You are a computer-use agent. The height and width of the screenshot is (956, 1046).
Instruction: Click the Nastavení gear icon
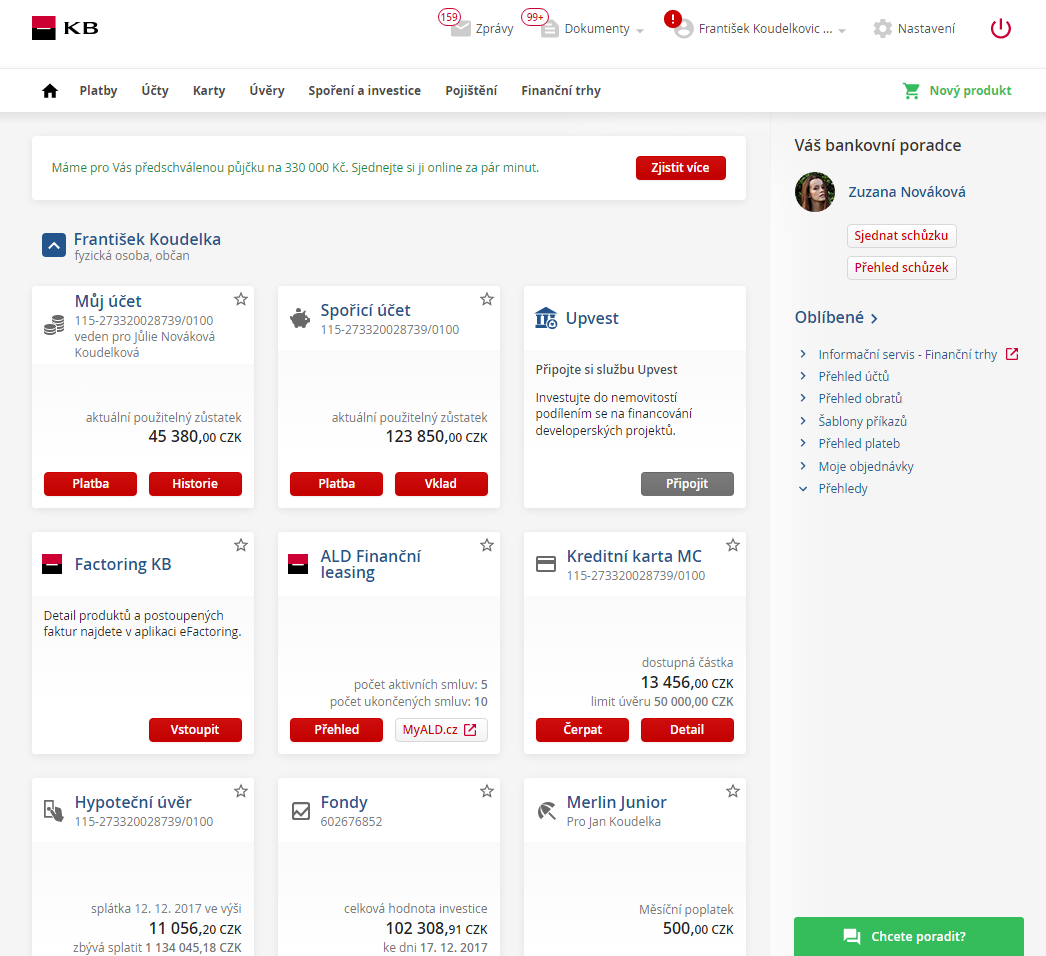coord(882,29)
